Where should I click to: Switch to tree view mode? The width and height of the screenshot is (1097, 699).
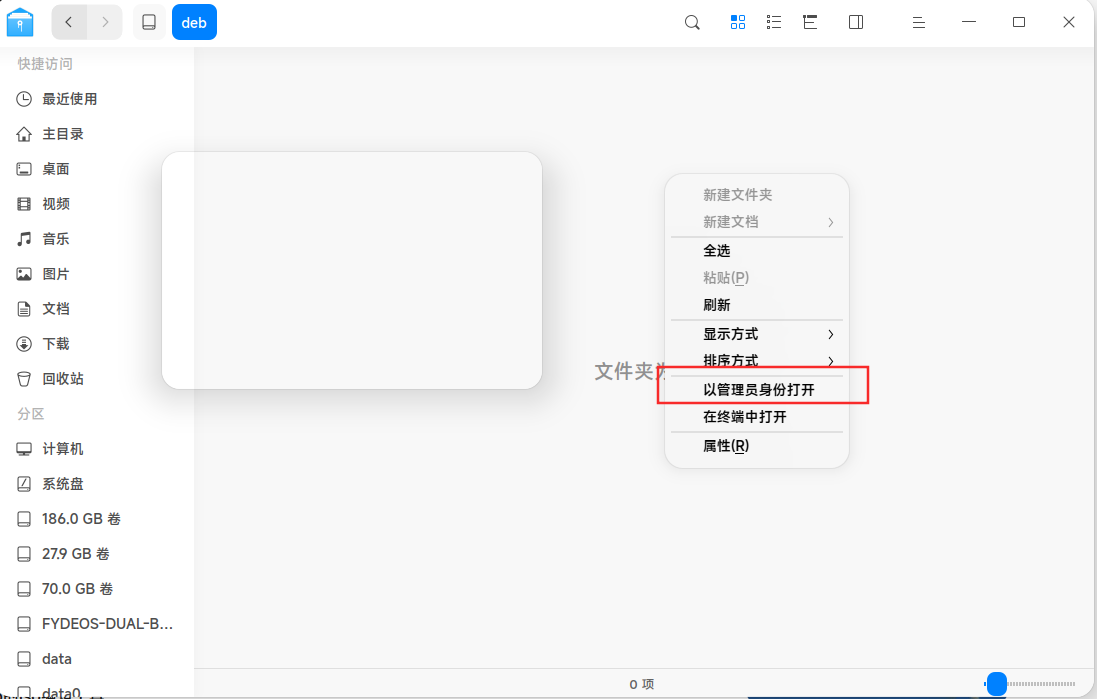810,22
